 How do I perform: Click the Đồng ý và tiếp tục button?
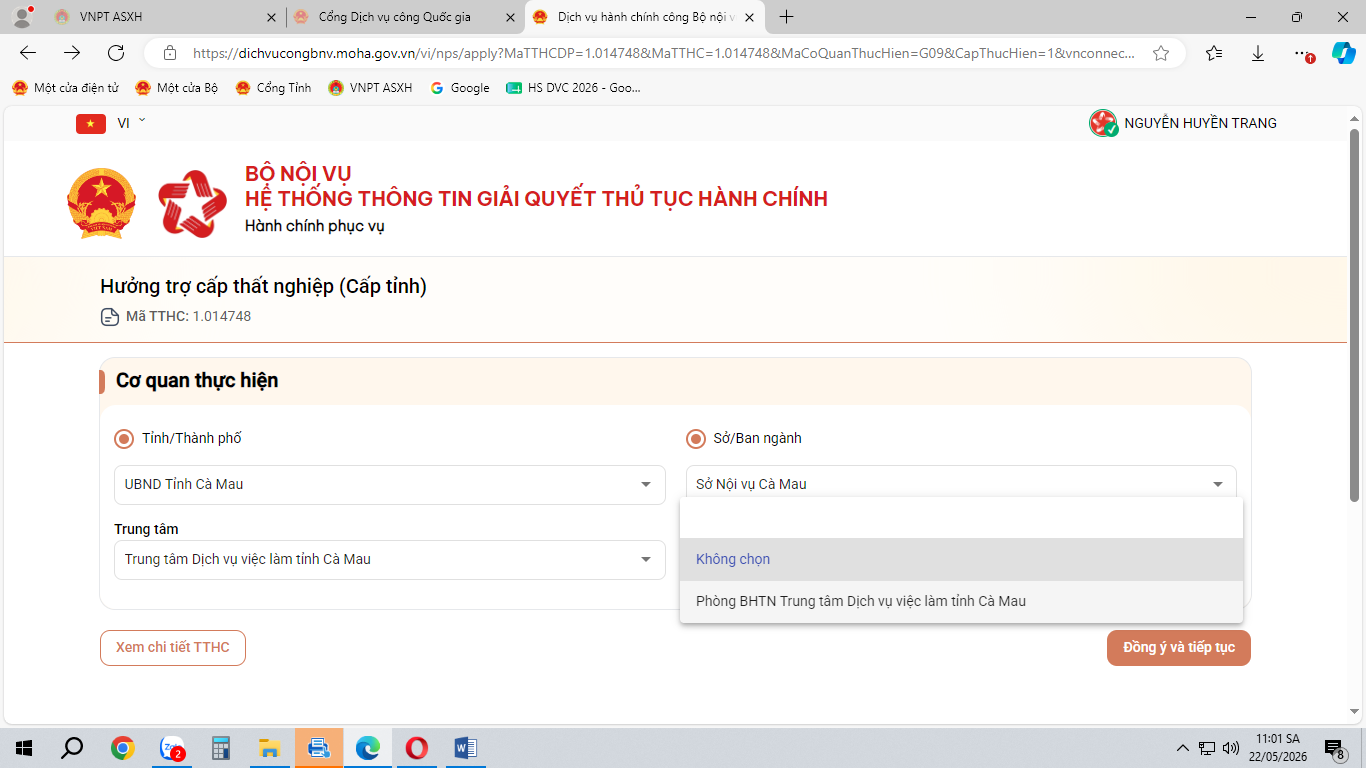[x=1179, y=648]
